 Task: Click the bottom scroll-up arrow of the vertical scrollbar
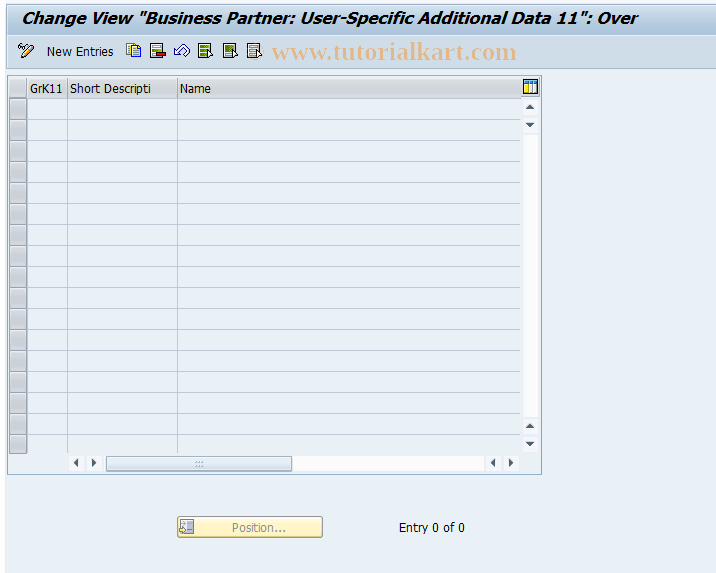(530, 426)
